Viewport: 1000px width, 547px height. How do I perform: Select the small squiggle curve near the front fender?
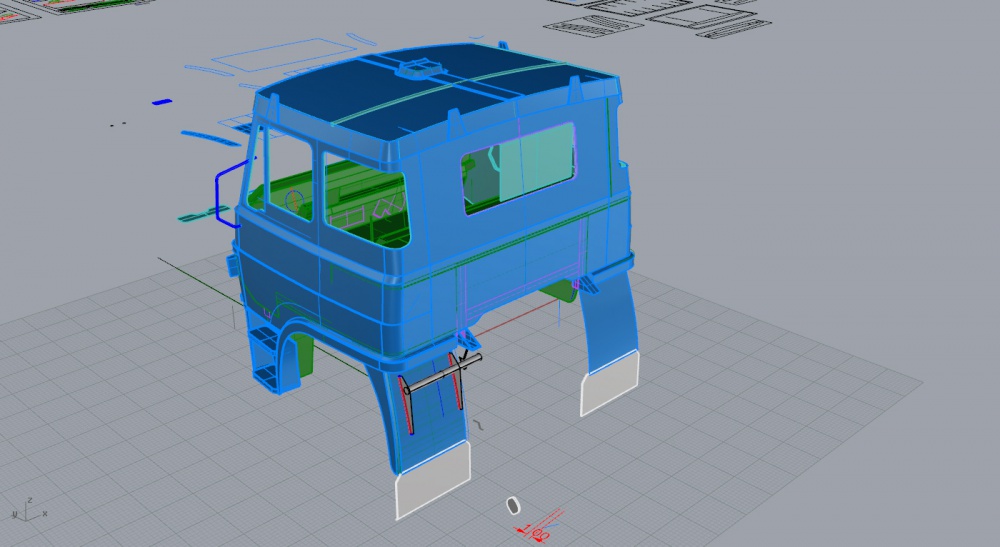point(478,425)
